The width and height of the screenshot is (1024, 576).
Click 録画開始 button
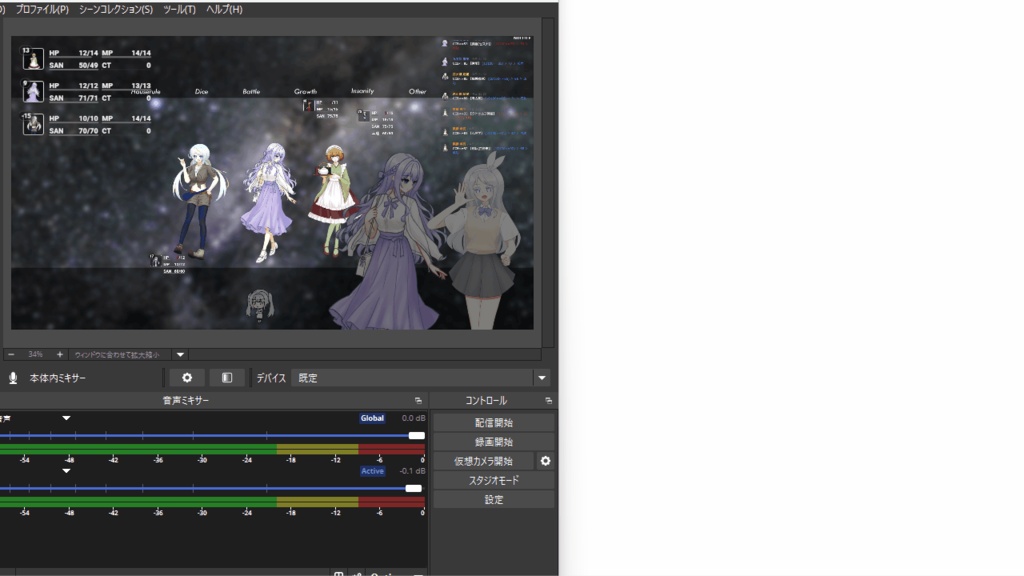[494, 442]
